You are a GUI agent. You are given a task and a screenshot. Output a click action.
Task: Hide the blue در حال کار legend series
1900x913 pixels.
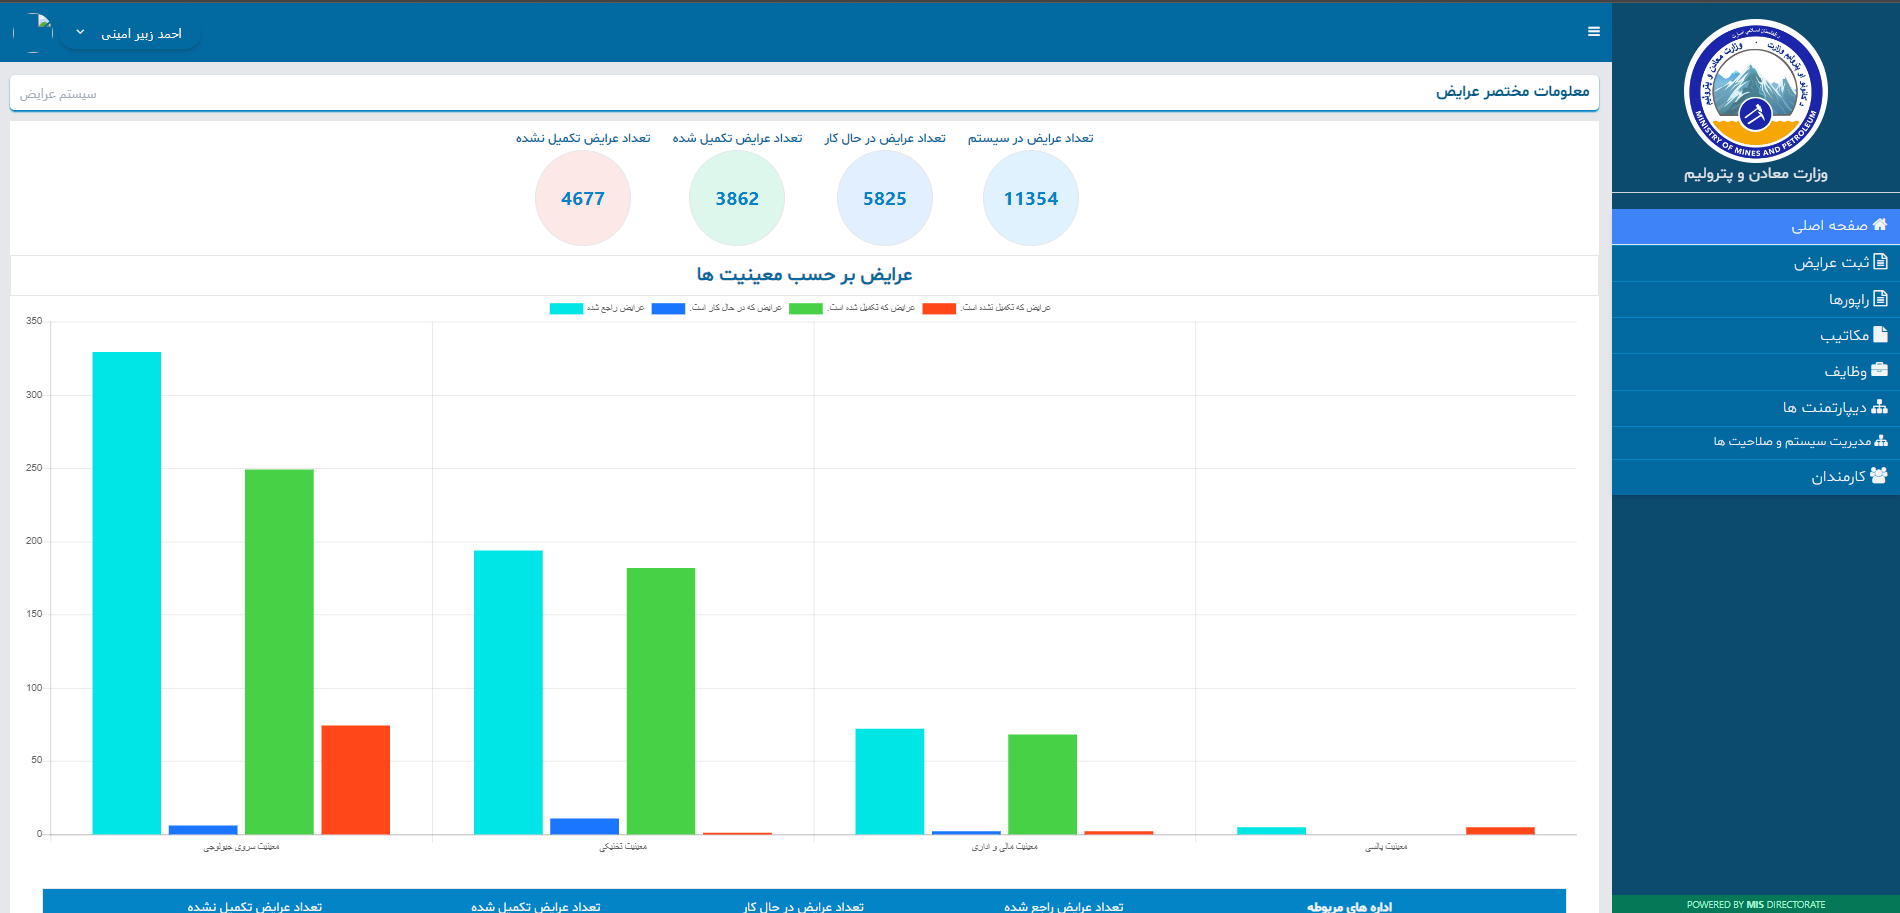click(668, 309)
